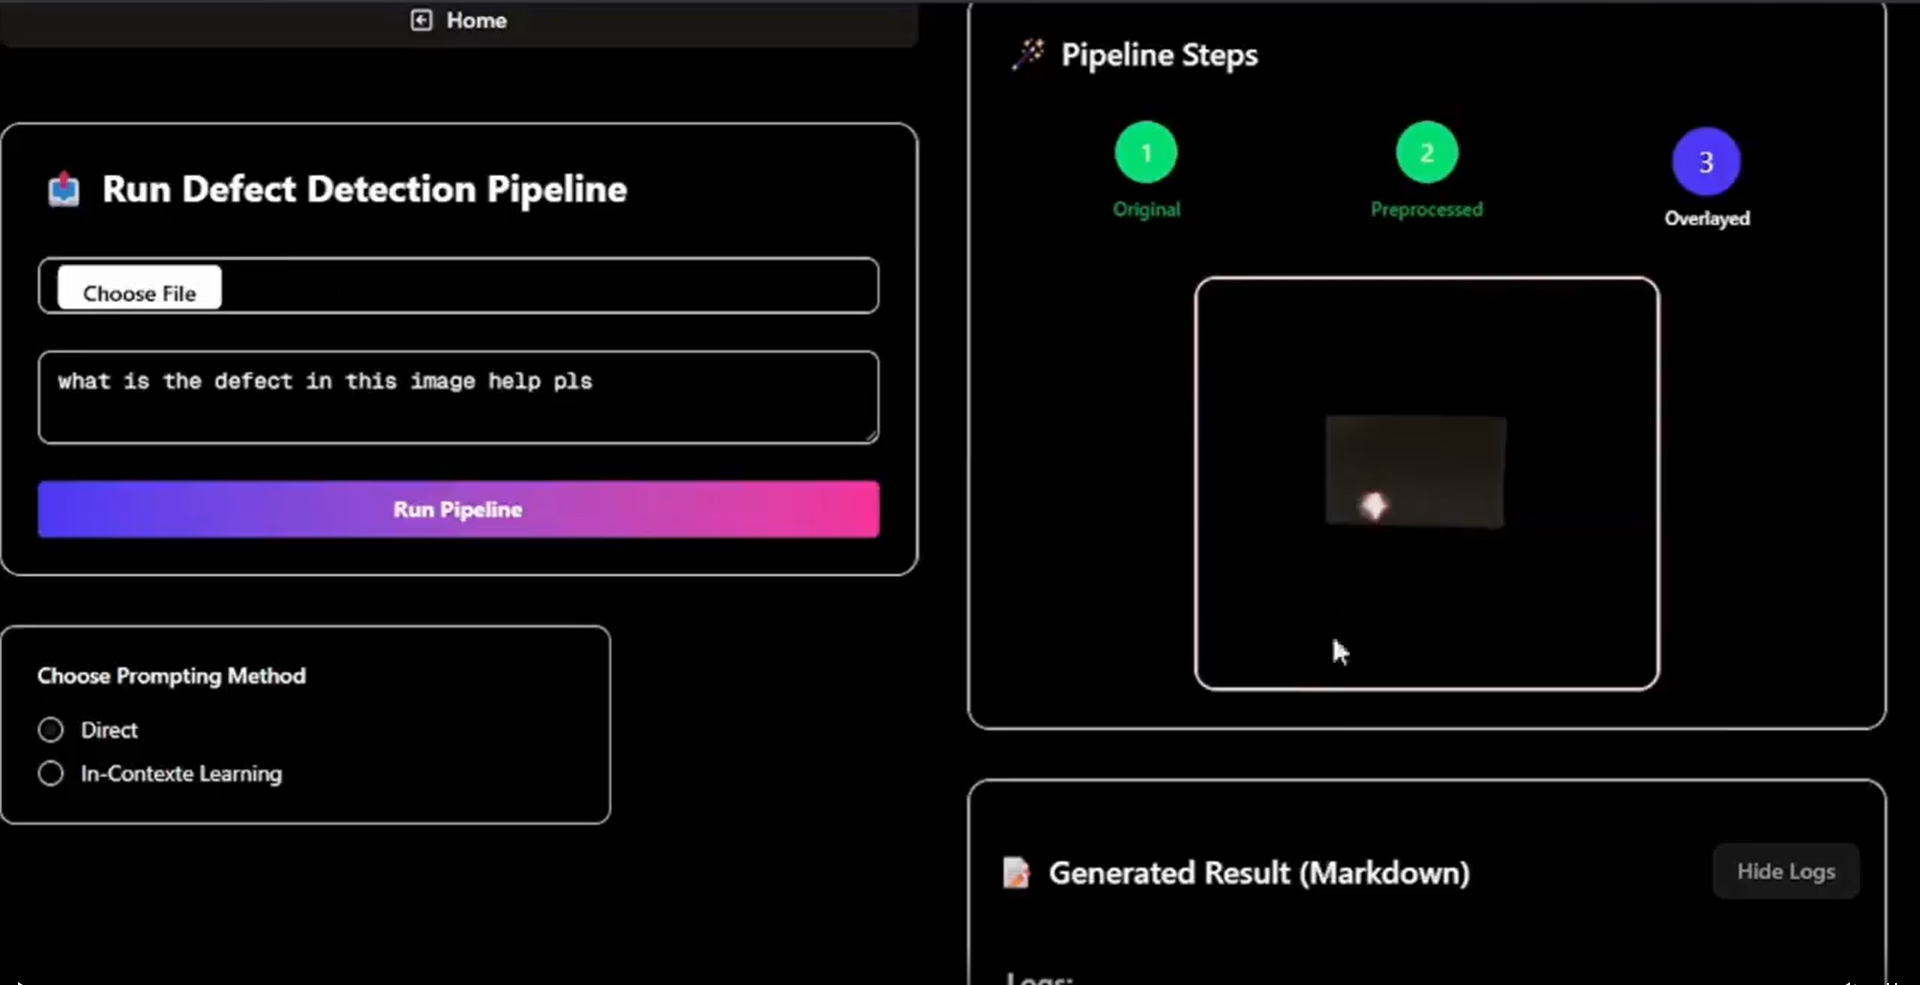Click the defect question text input
This screenshot has height=985, width=1920.
tap(458, 397)
